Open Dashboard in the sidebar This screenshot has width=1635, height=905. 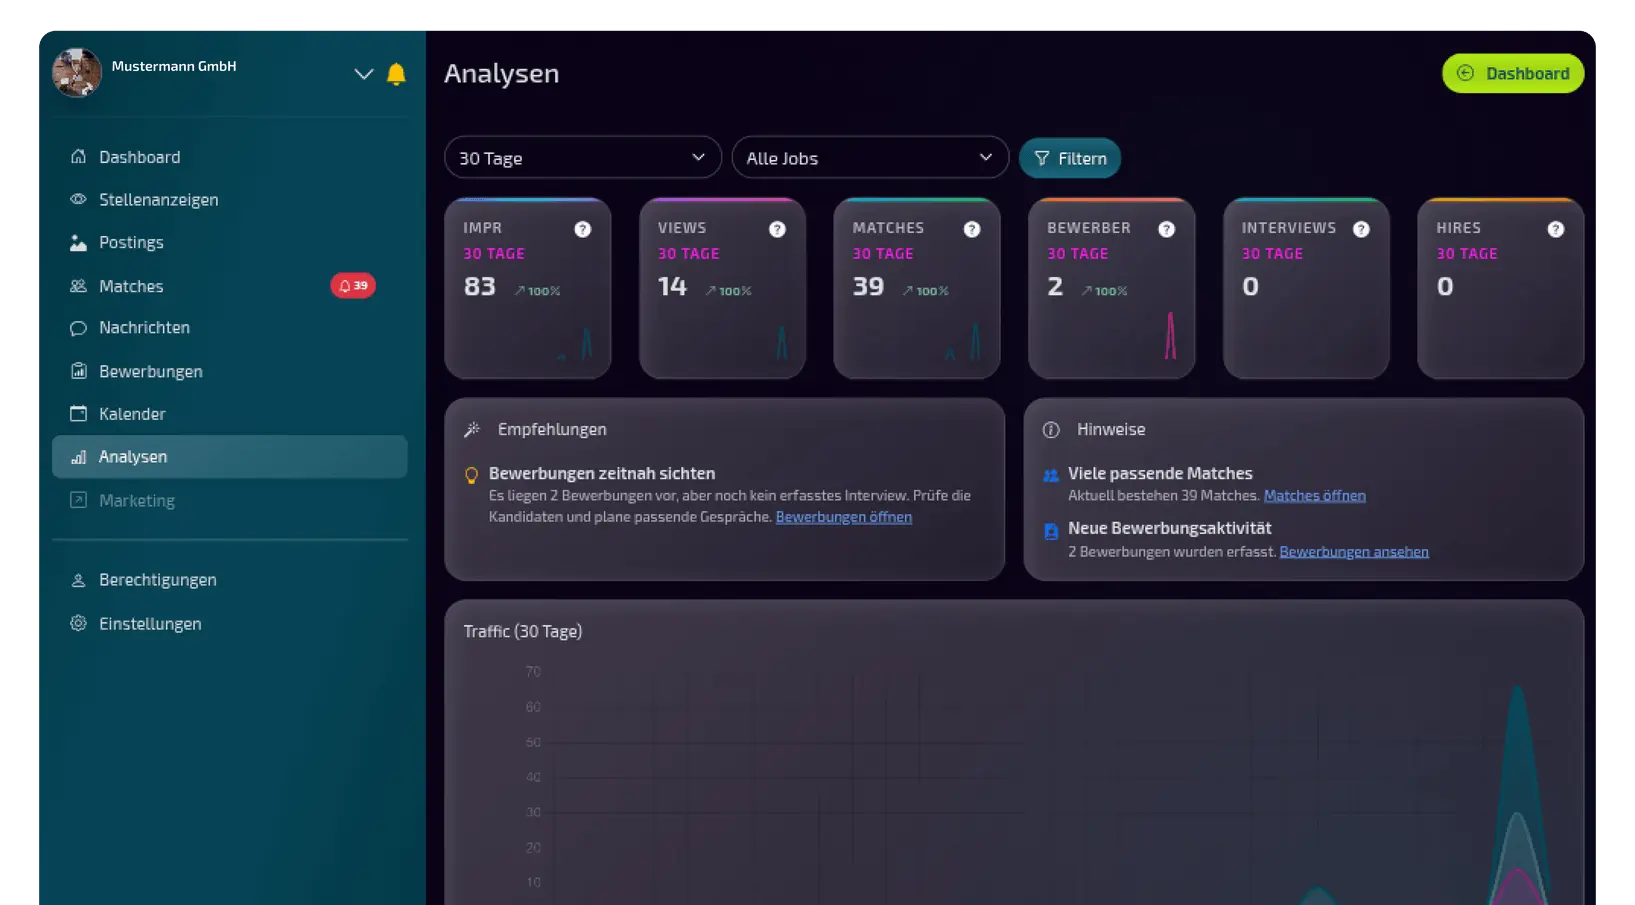[x=229, y=157]
